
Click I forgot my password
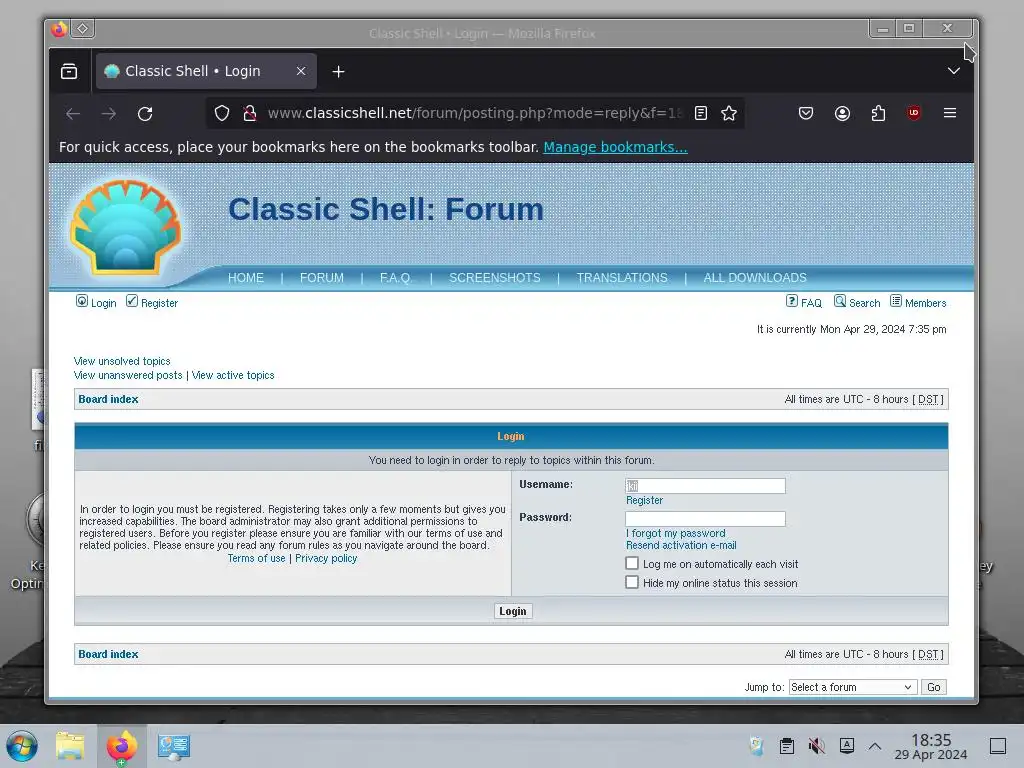pyautogui.click(x=676, y=534)
